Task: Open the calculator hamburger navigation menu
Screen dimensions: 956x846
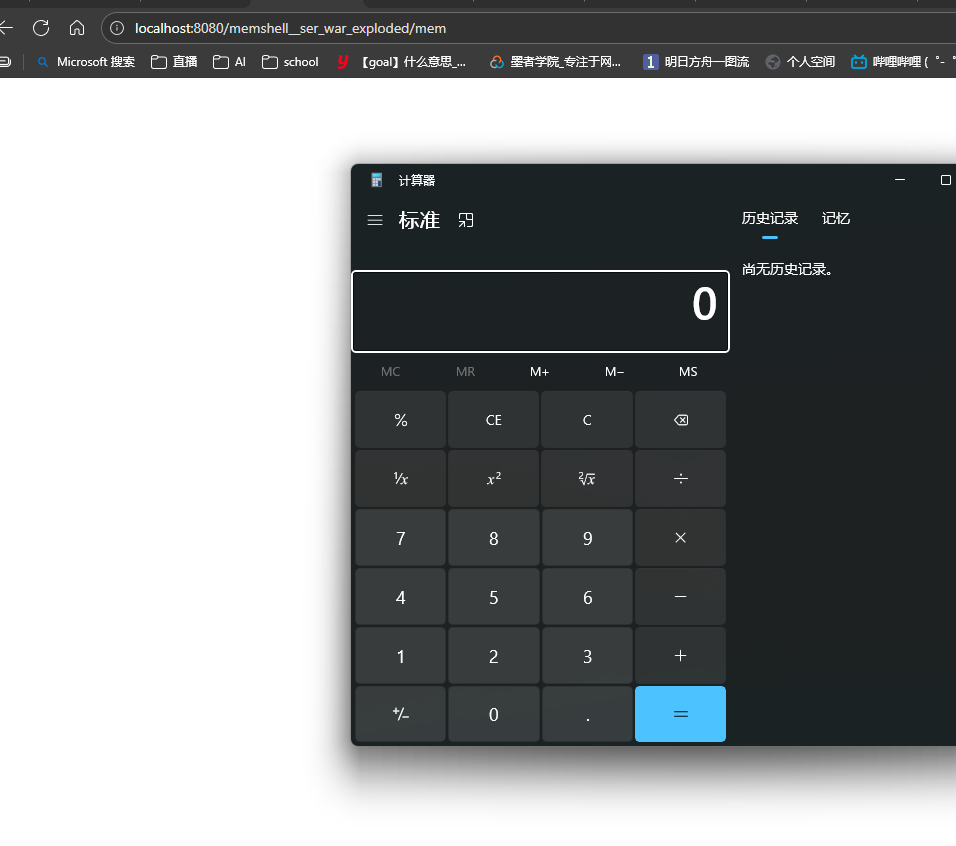Action: point(375,220)
